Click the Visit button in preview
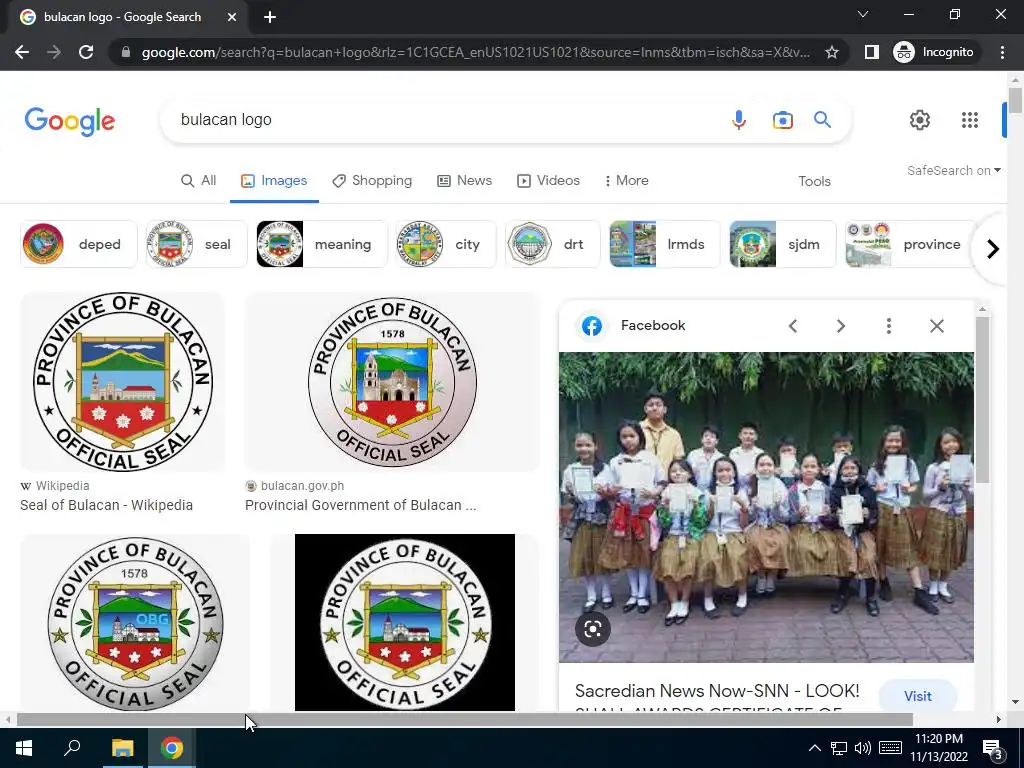Image resolution: width=1024 pixels, height=768 pixels. (918, 696)
